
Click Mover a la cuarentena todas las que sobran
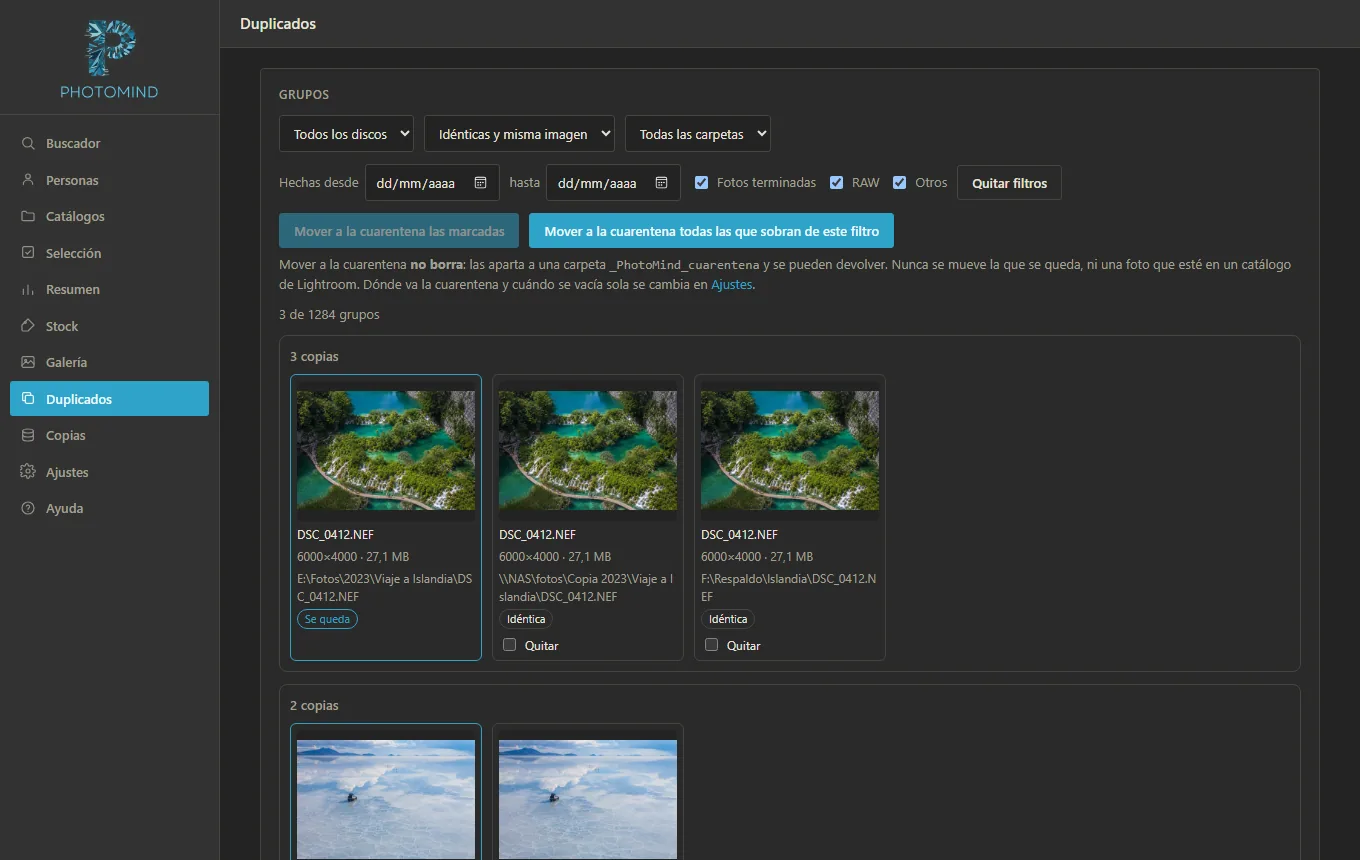coord(711,231)
